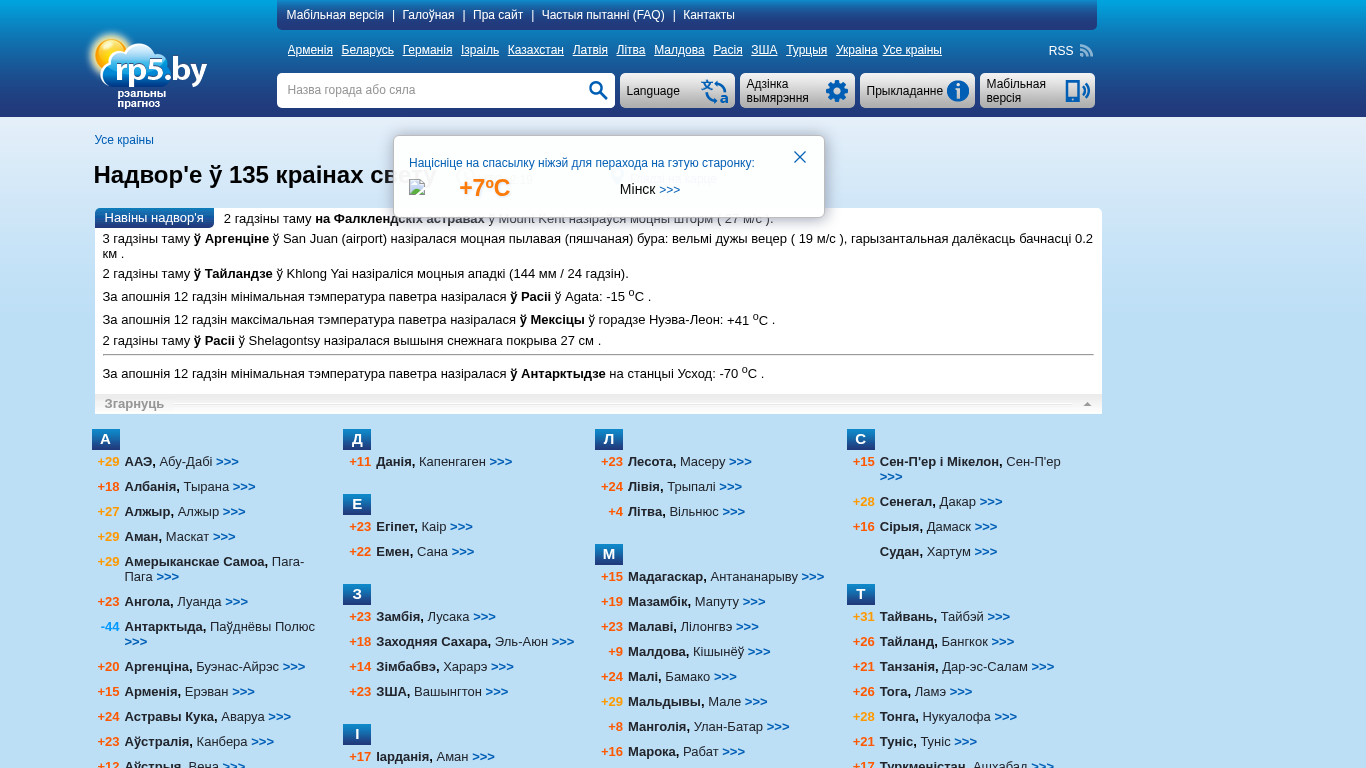Go to Галоўная page

pos(428,15)
